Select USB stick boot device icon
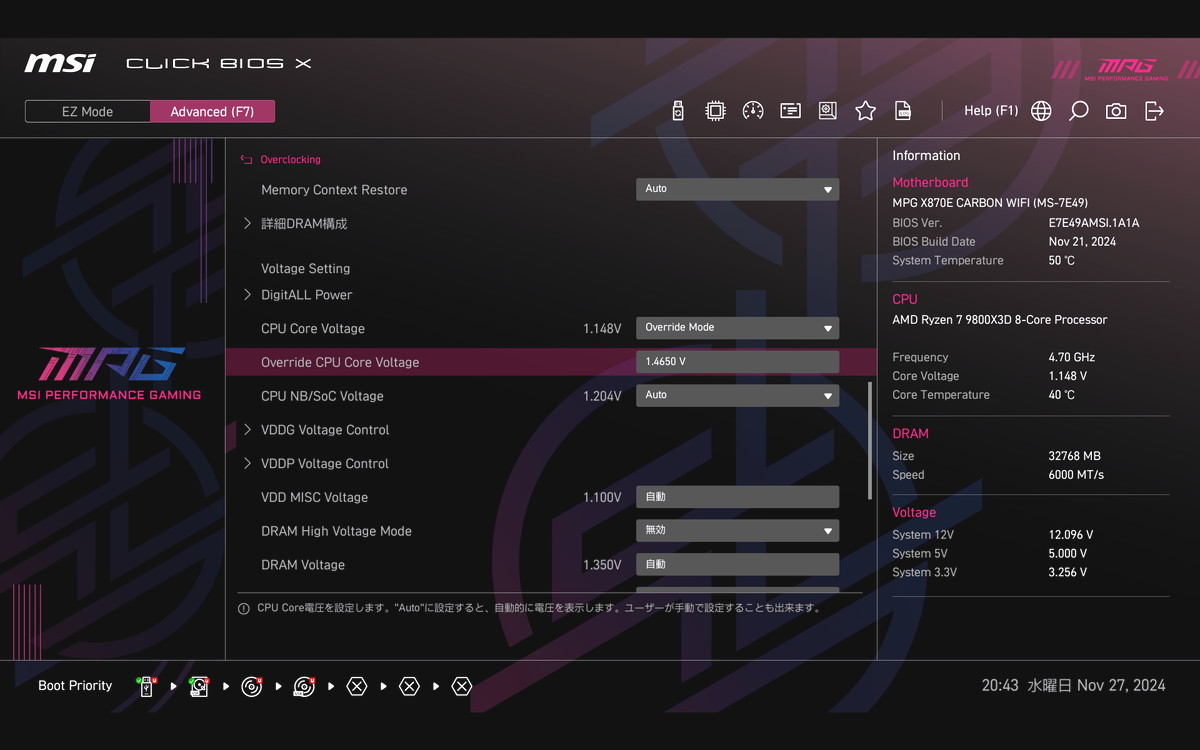Image resolution: width=1200 pixels, height=750 pixels. (147, 686)
